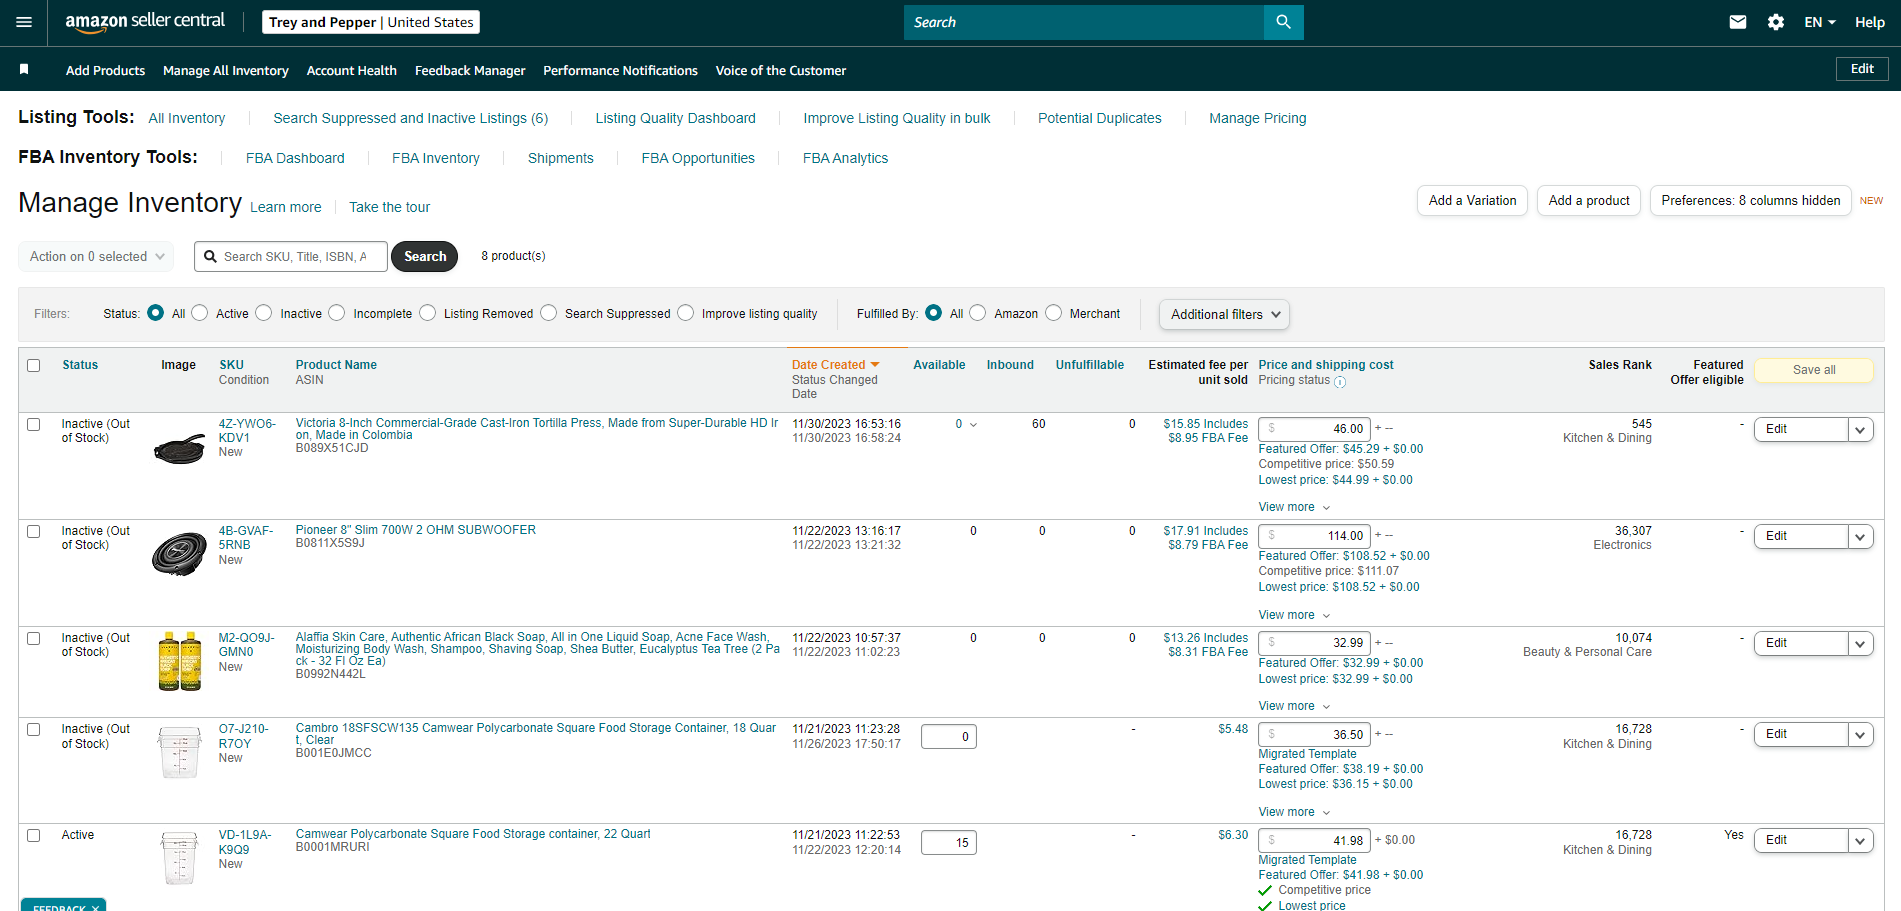
Task: Edit the available quantity field showing 15
Action: 948,843
